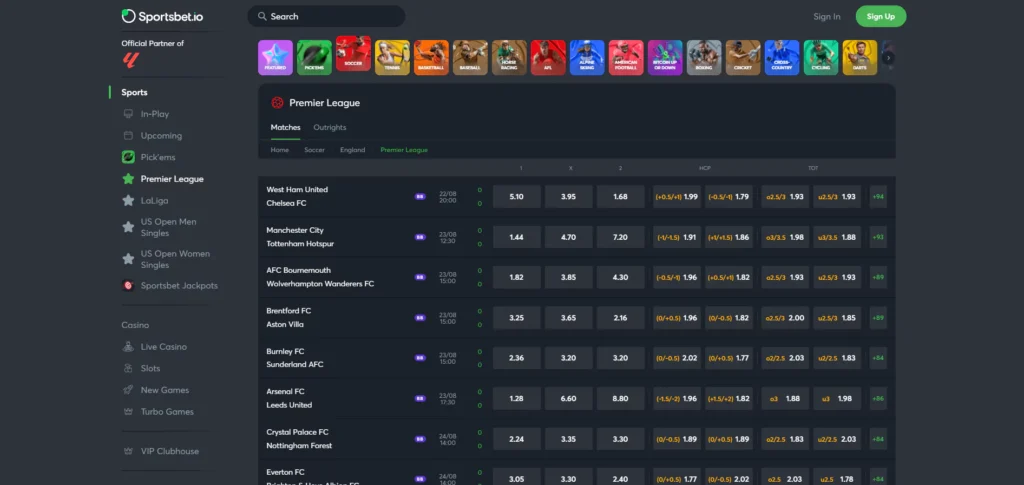Open In-Play in the sidebar
This screenshot has width=1024, height=485.
click(155, 114)
